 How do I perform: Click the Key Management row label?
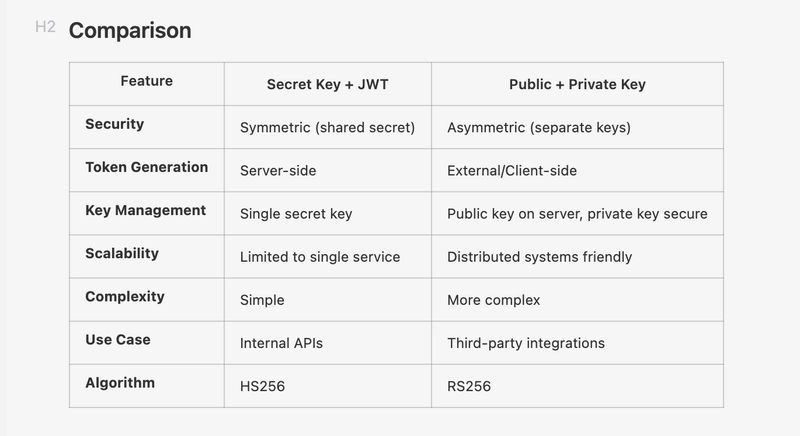point(145,211)
